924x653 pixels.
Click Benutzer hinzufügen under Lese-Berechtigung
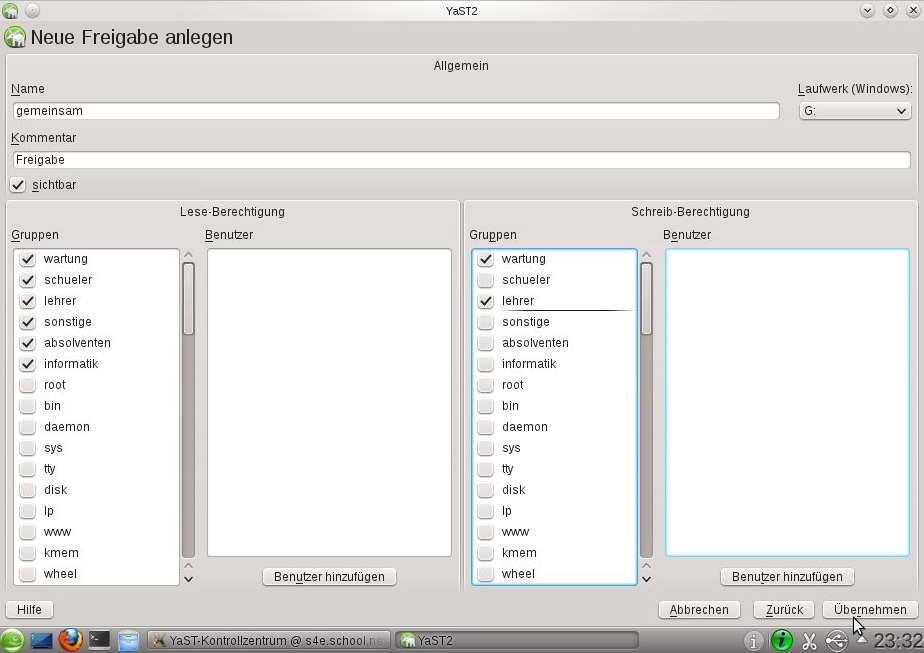point(329,577)
